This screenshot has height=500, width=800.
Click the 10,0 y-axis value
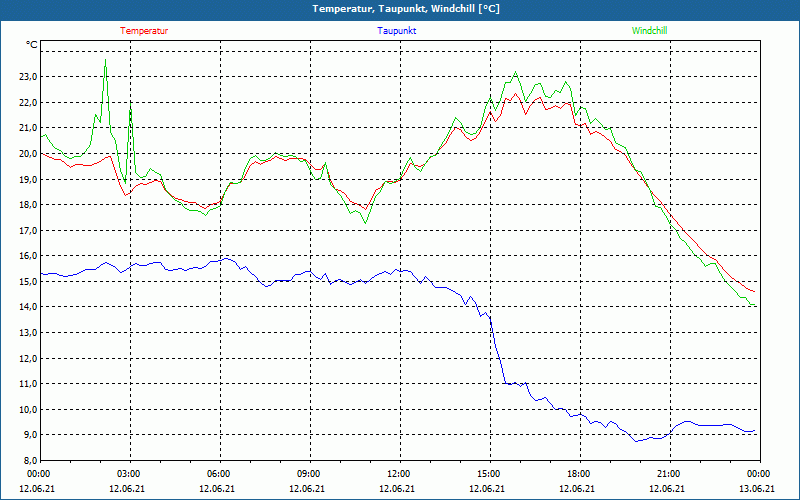click(28, 409)
